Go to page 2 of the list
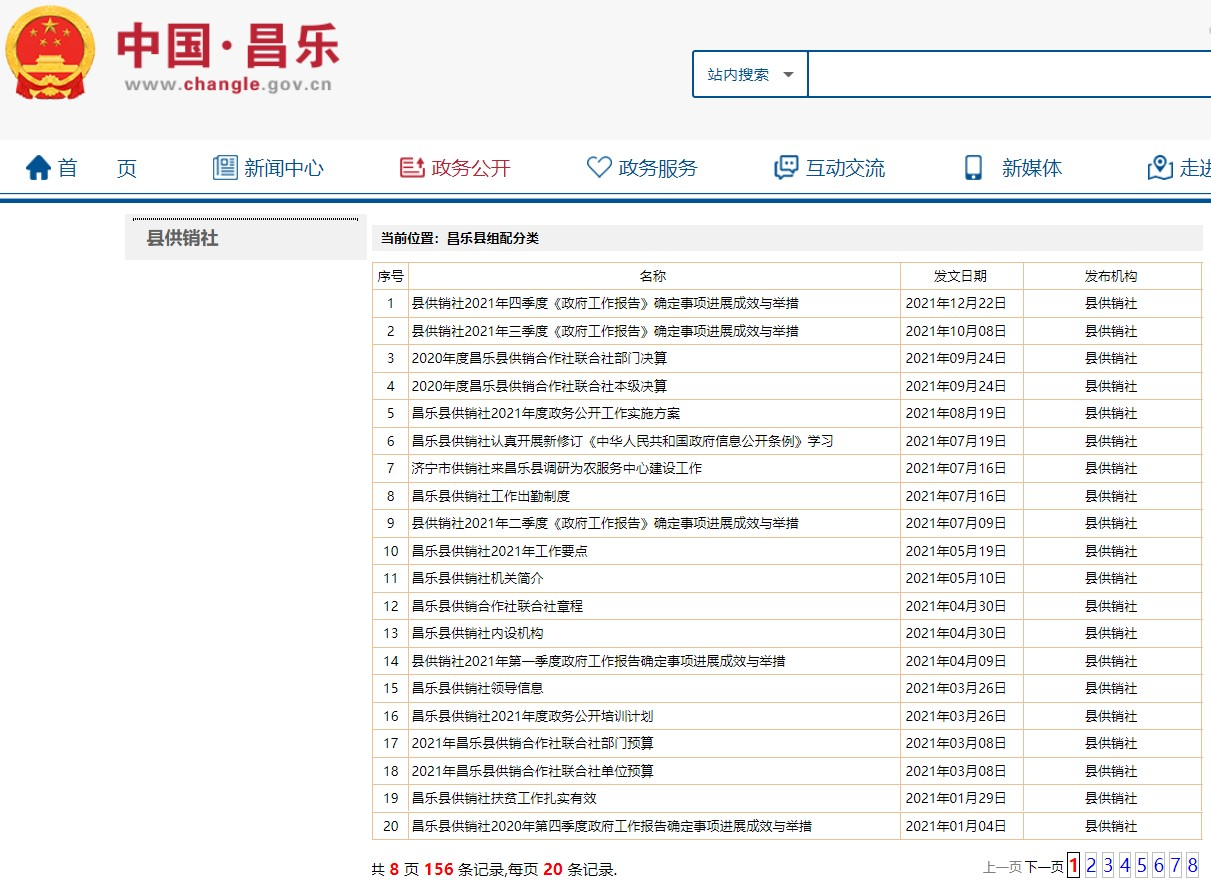 click(1091, 866)
